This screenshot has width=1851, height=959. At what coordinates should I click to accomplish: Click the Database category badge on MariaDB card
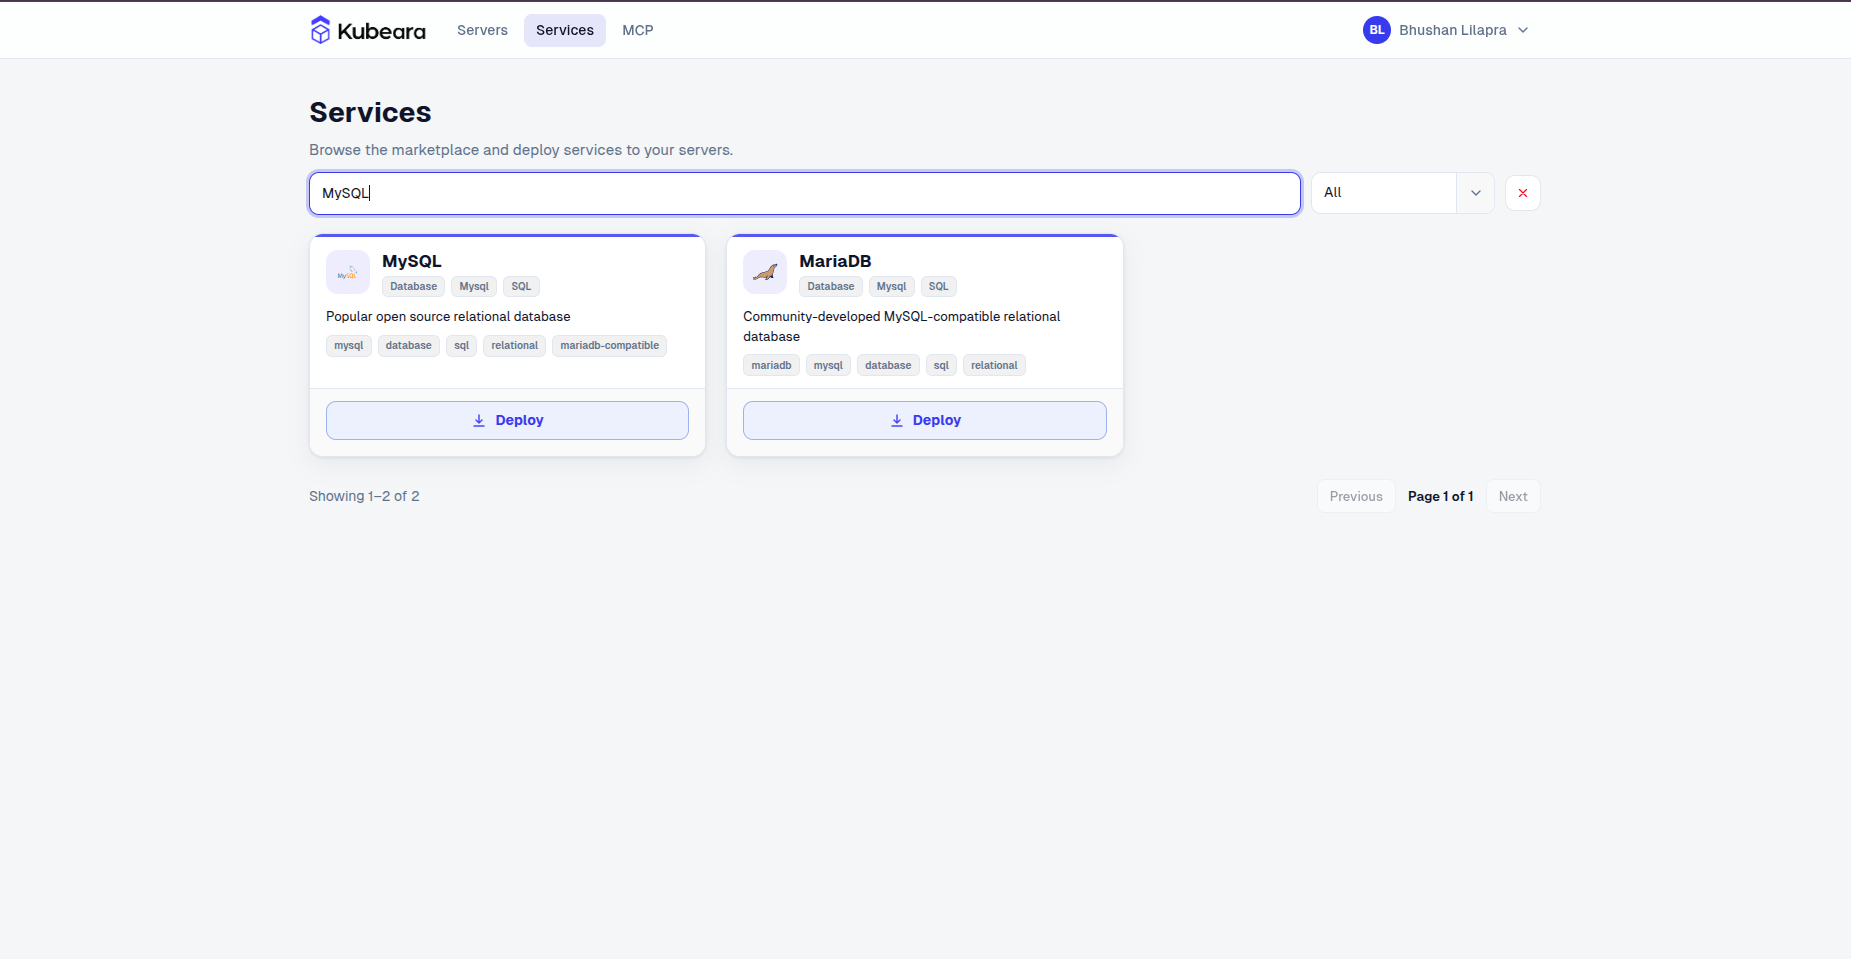pos(831,286)
